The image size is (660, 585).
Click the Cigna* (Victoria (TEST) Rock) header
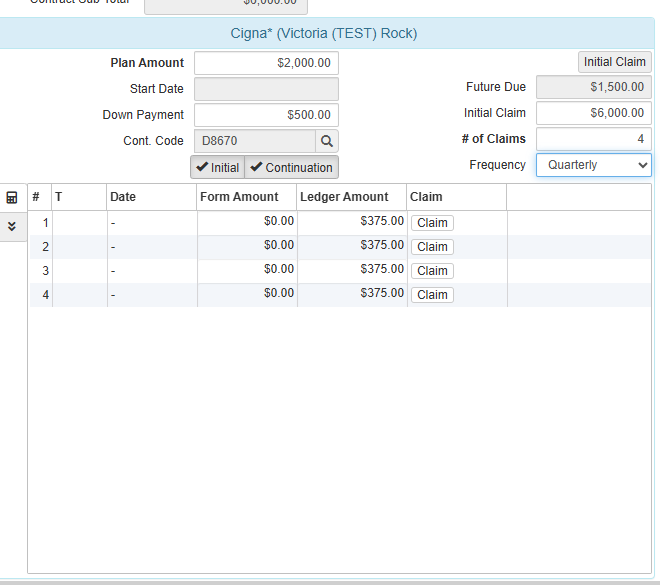tap(324, 33)
